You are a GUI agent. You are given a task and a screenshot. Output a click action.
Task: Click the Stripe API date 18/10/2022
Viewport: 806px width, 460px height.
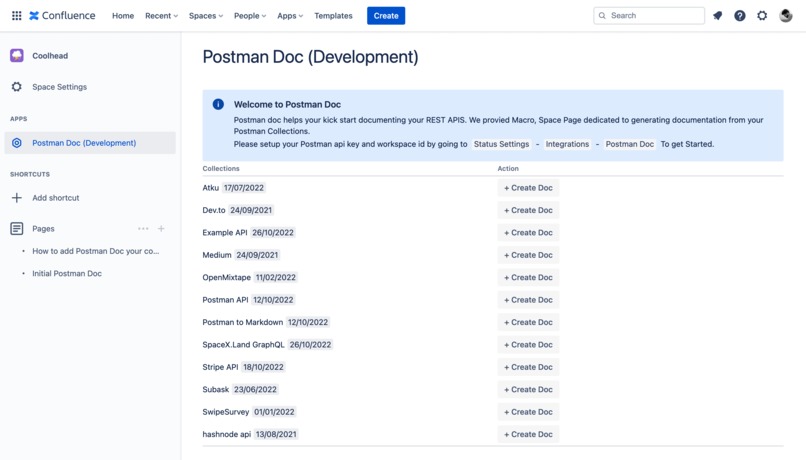click(x=263, y=367)
